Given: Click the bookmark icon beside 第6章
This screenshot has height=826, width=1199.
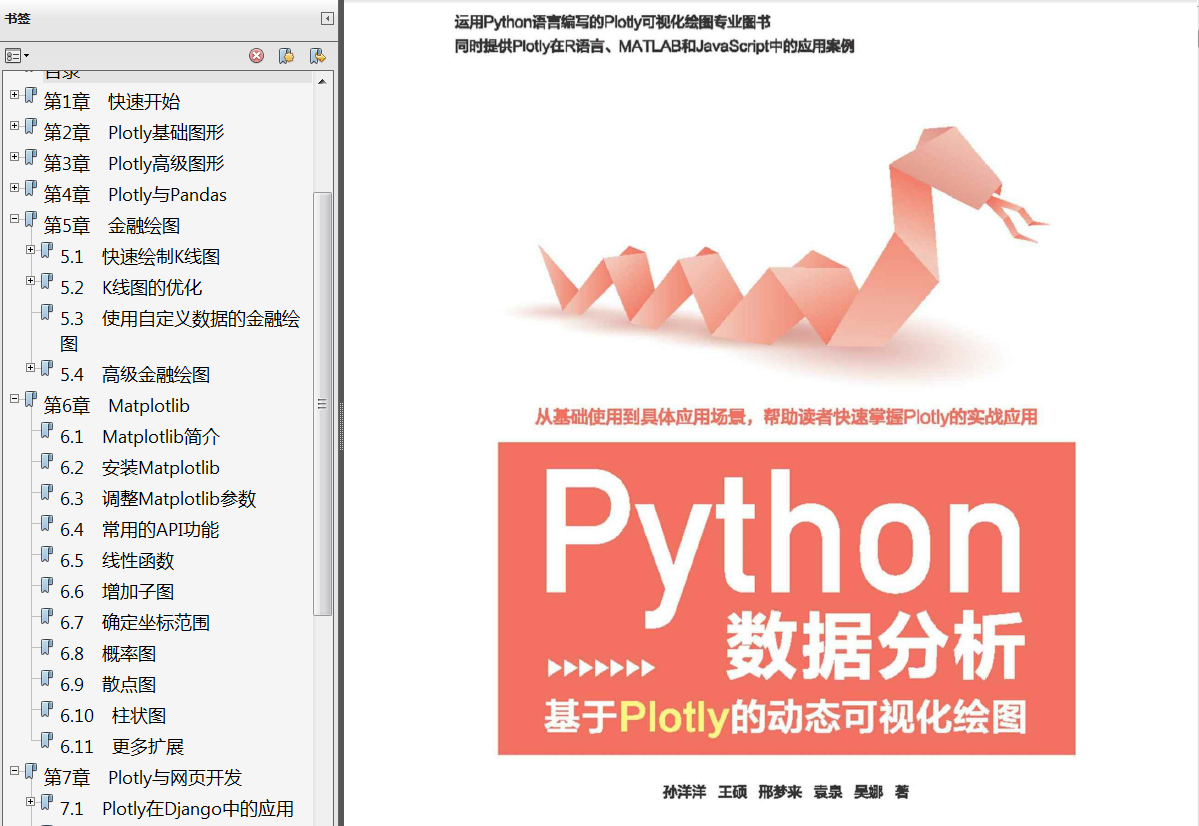Looking at the screenshot, I should pos(31,399).
